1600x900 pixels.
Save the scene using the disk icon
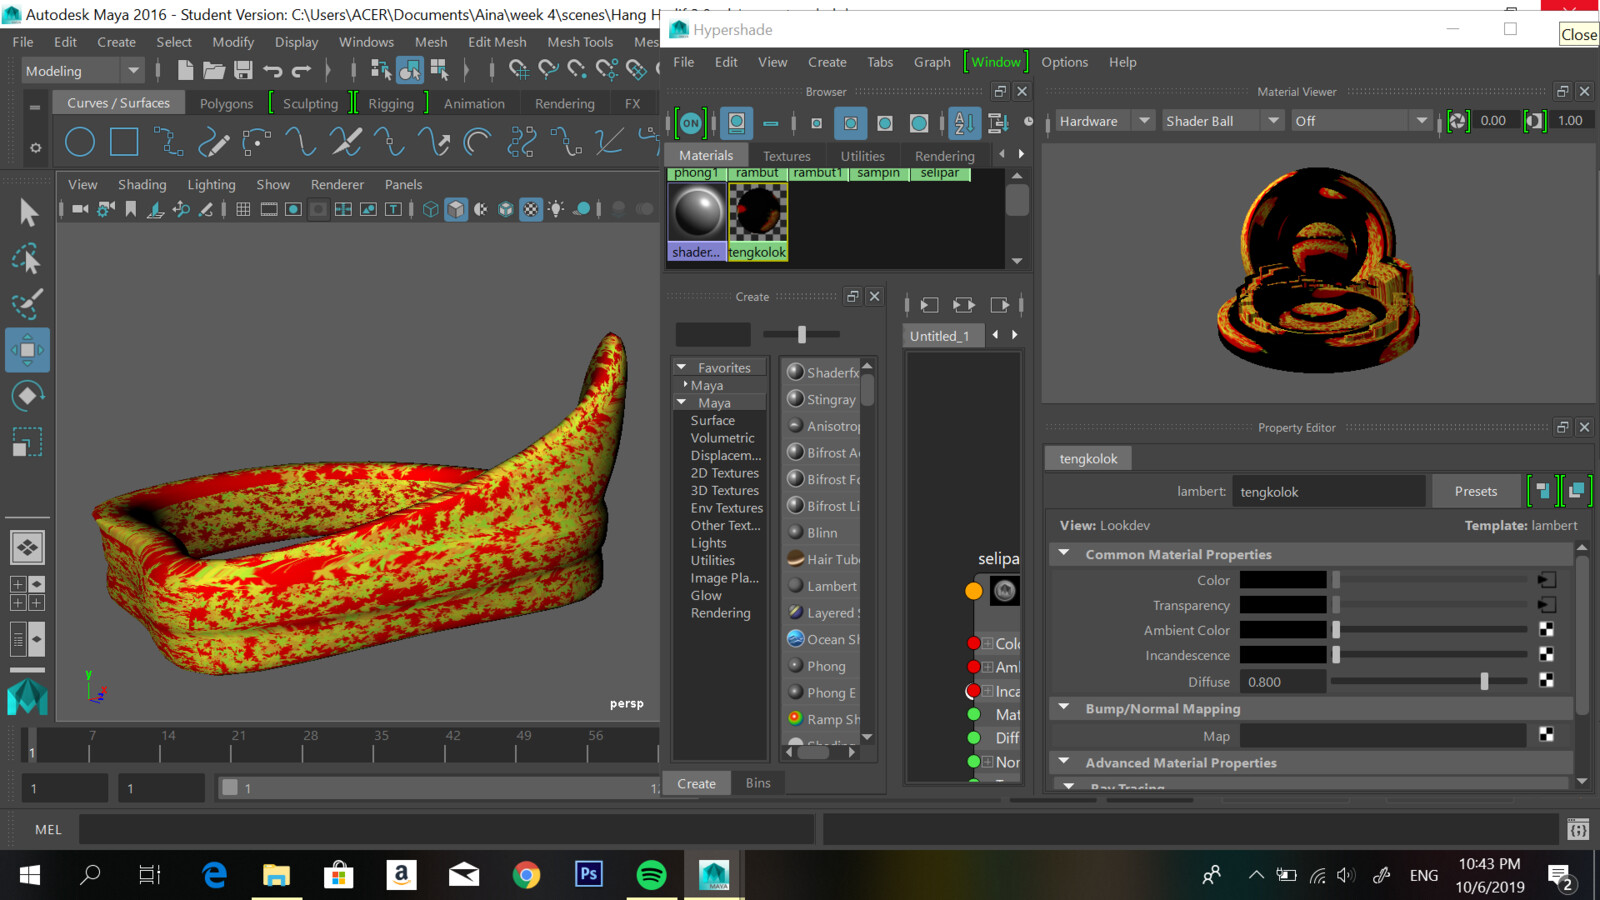pyautogui.click(x=243, y=70)
